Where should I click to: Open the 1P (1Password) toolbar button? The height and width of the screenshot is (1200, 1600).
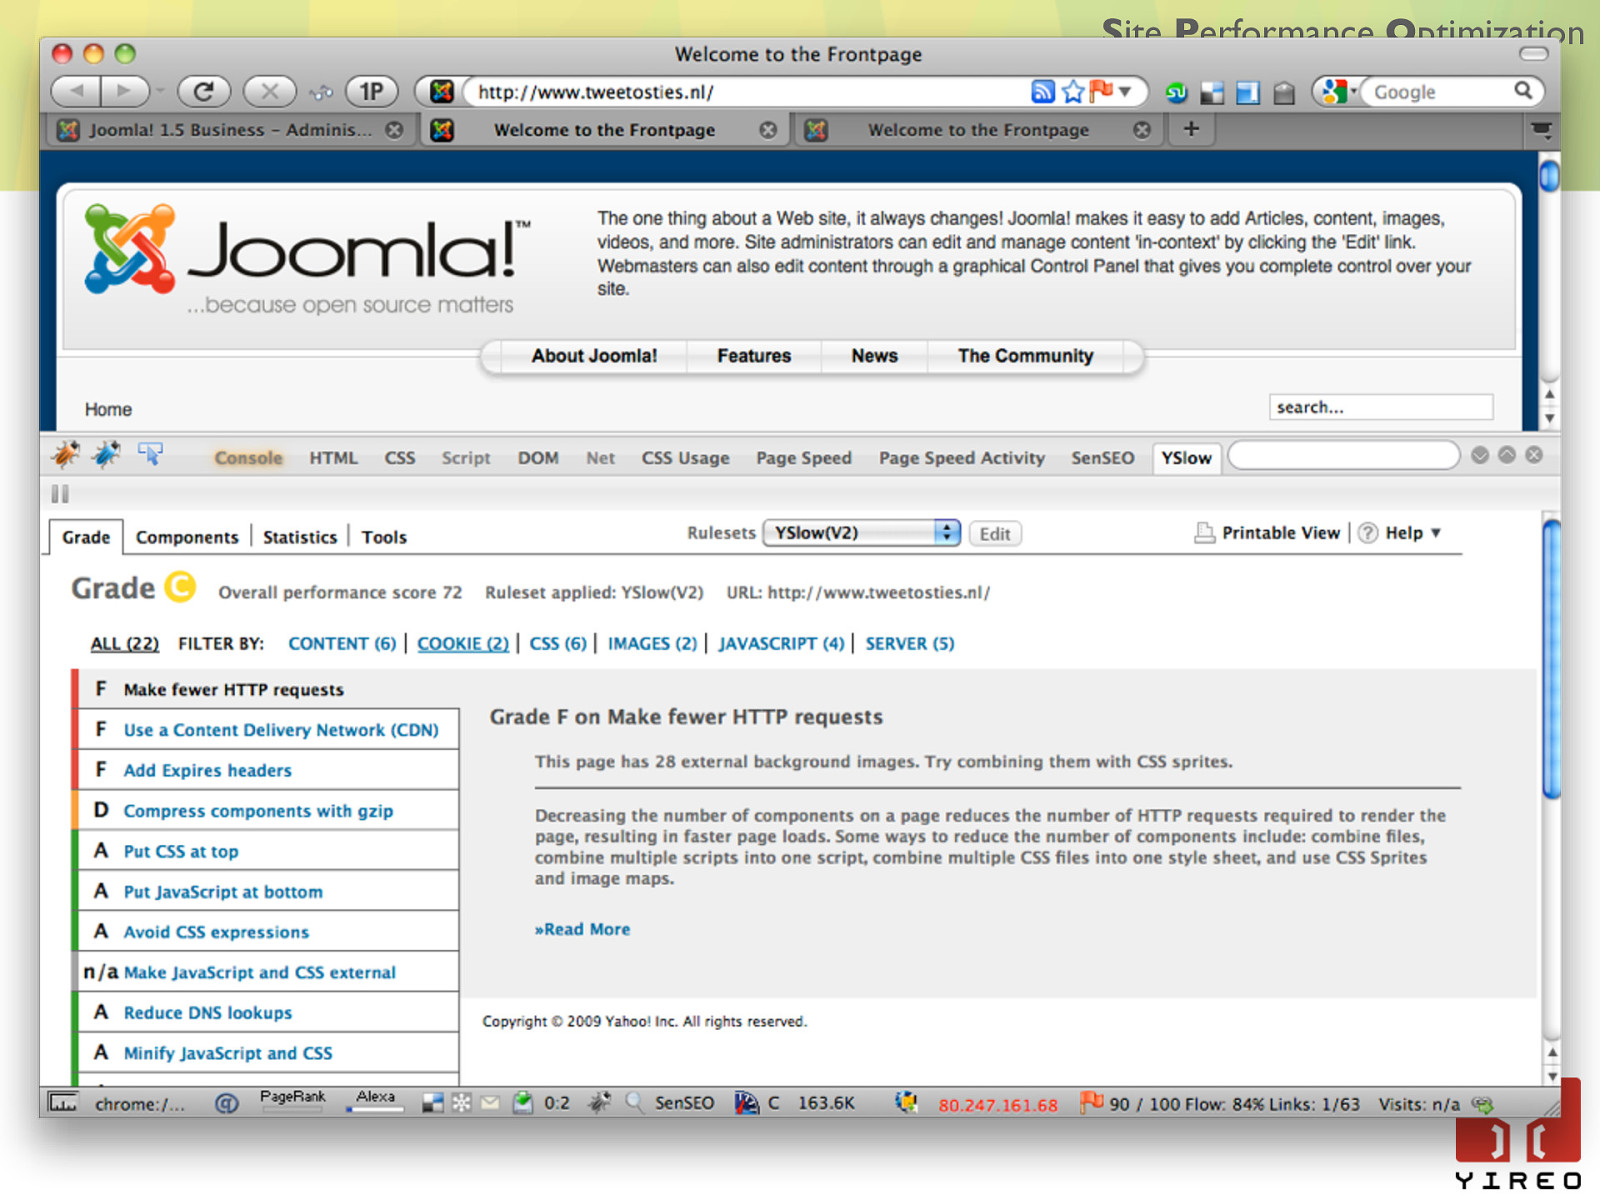coord(372,92)
